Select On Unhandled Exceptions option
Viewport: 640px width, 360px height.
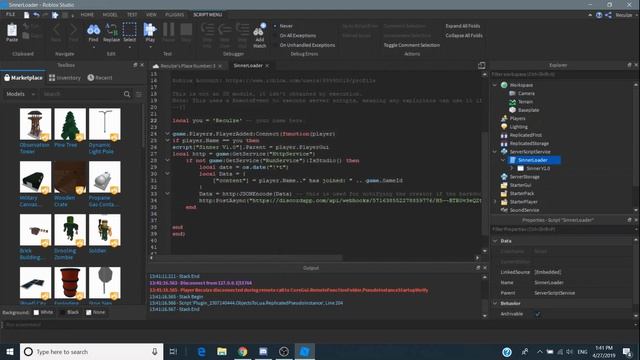[307, 45]
